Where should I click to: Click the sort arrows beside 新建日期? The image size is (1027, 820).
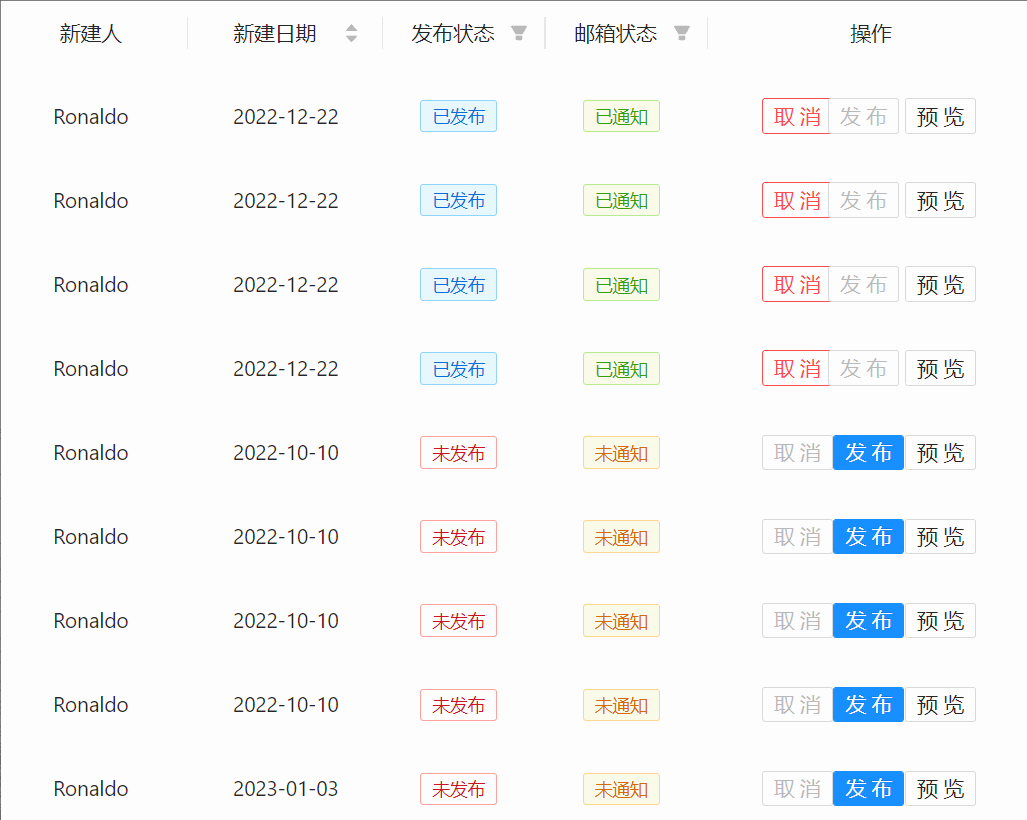click(351, 34)
